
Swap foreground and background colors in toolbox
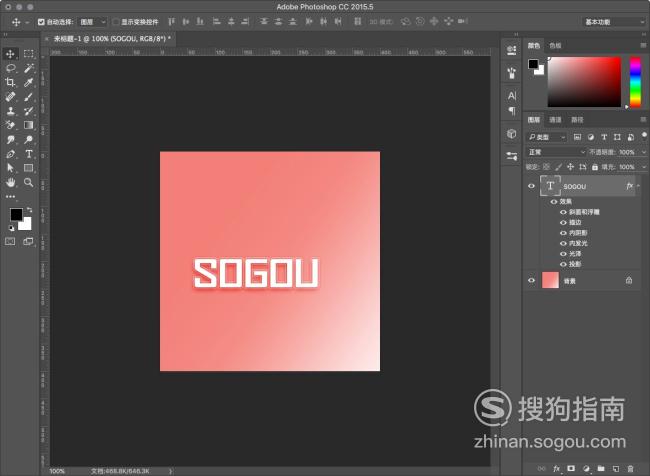coord(29,210)
